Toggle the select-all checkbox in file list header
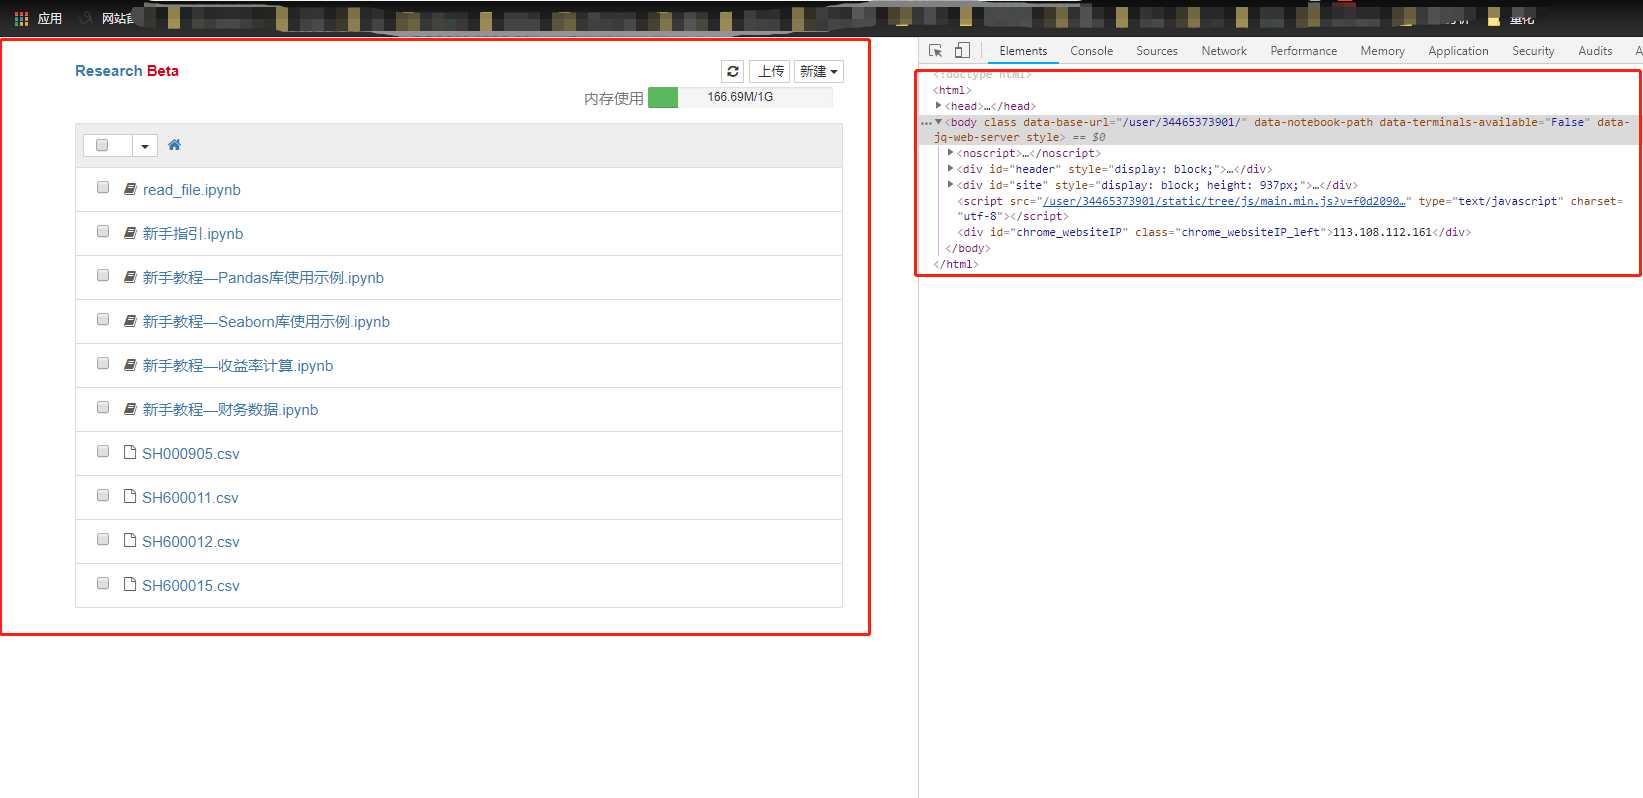The height and width of the screenshot is (798, 1643). (x=102, y=145)
